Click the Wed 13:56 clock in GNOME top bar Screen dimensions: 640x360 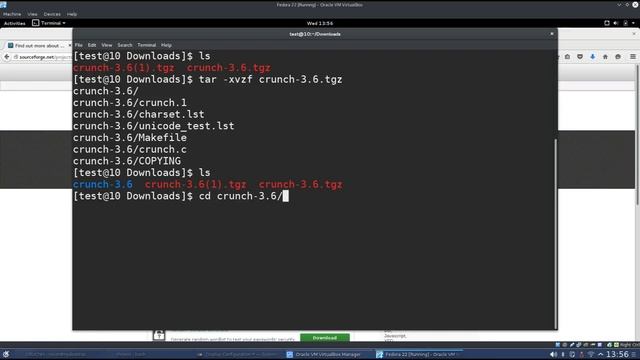[320, 23]
